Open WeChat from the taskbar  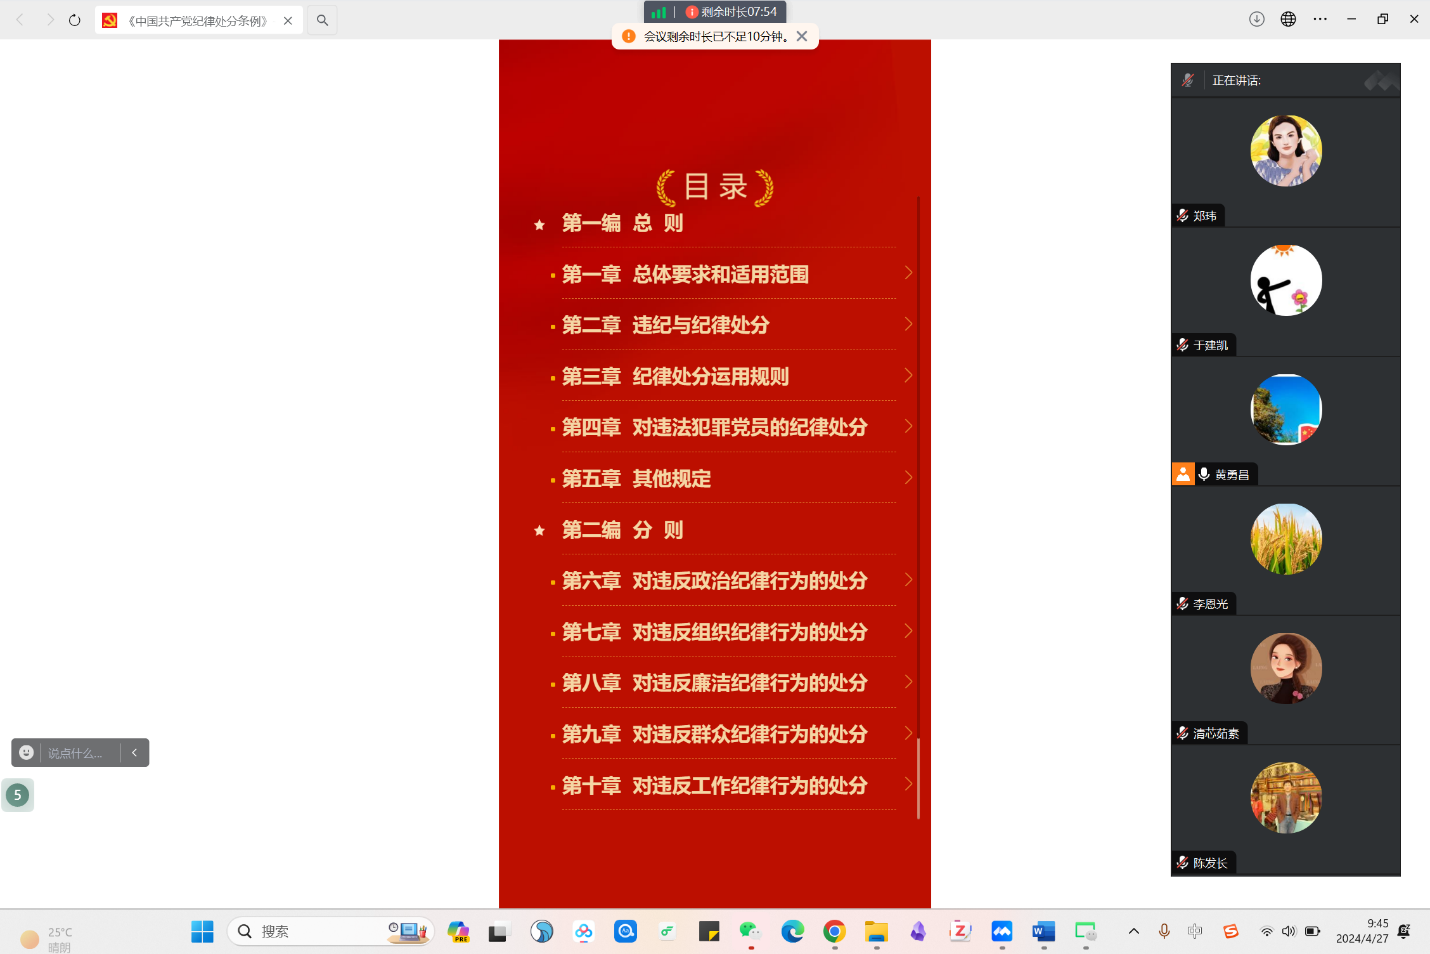click(x=750, y=932)
